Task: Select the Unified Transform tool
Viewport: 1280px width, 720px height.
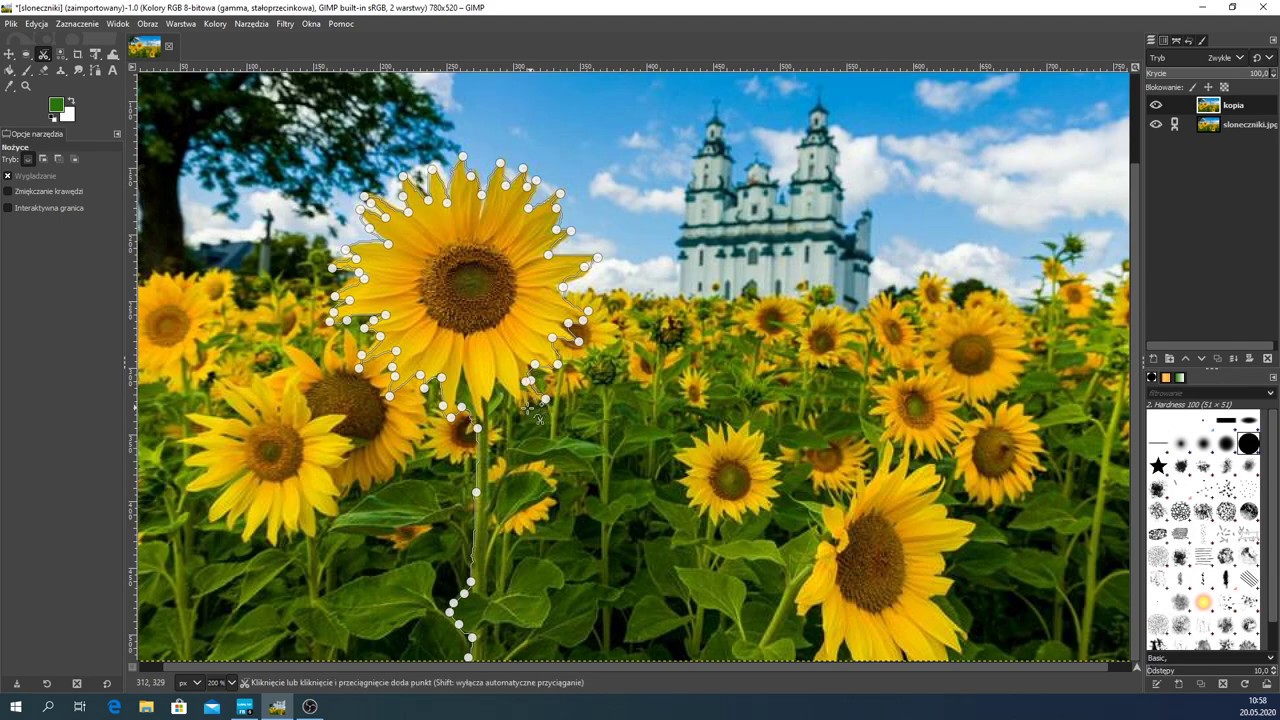Action: point(95,54)
